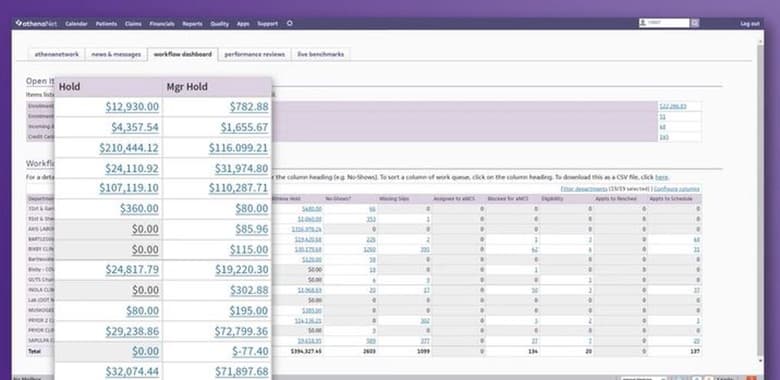Viewport: 780px width, 380px height.
Task: Open the $360.00 Hold amount
Action: pos(139,208)
